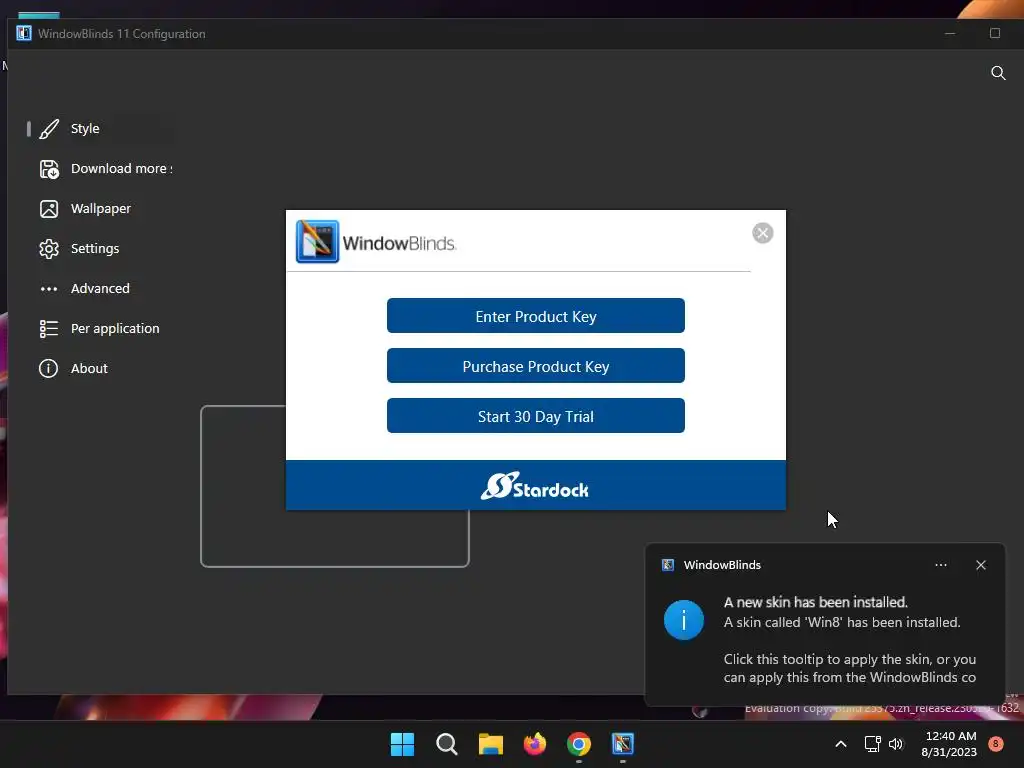Image resolution: width=1024 pixels, height=768 pixels.
Task: Click the Advanced three-dots icon
Action: tap(49, 289)
